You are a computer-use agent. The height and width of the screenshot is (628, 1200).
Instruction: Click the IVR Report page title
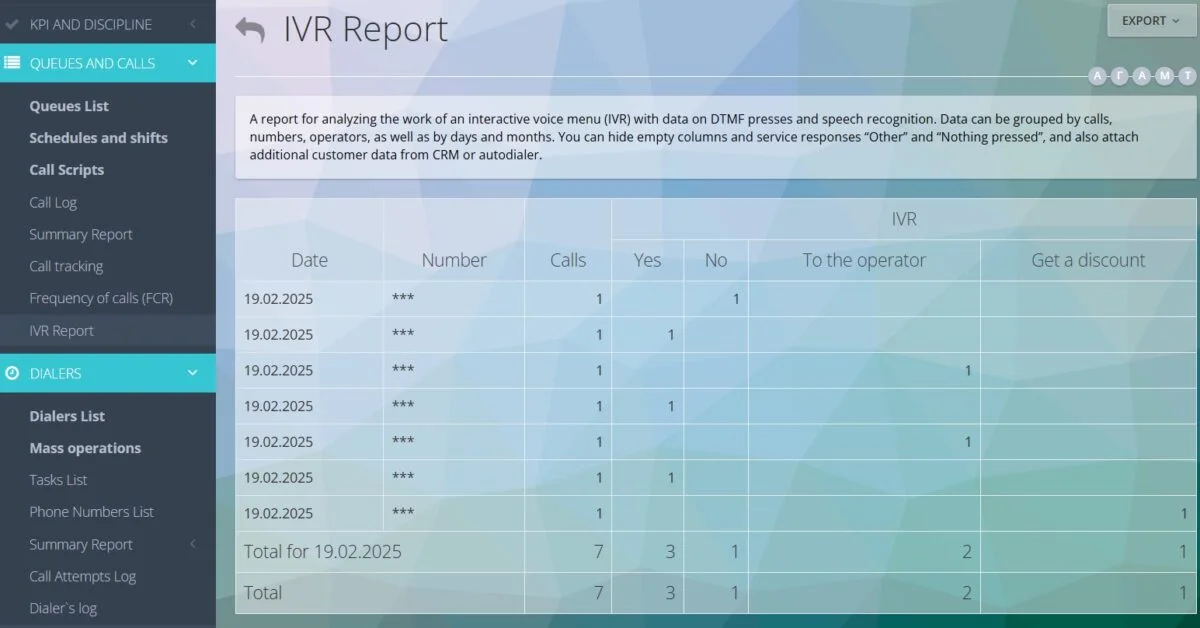pos(366,29)
